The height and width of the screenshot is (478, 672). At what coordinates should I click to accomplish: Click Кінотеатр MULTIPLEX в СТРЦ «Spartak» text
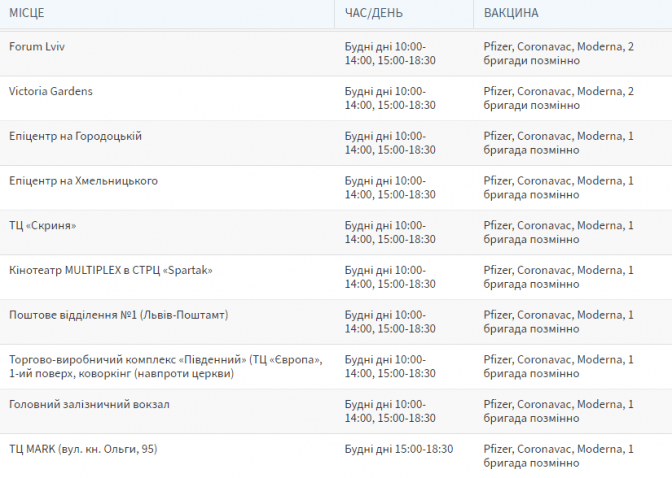(111, 271)
